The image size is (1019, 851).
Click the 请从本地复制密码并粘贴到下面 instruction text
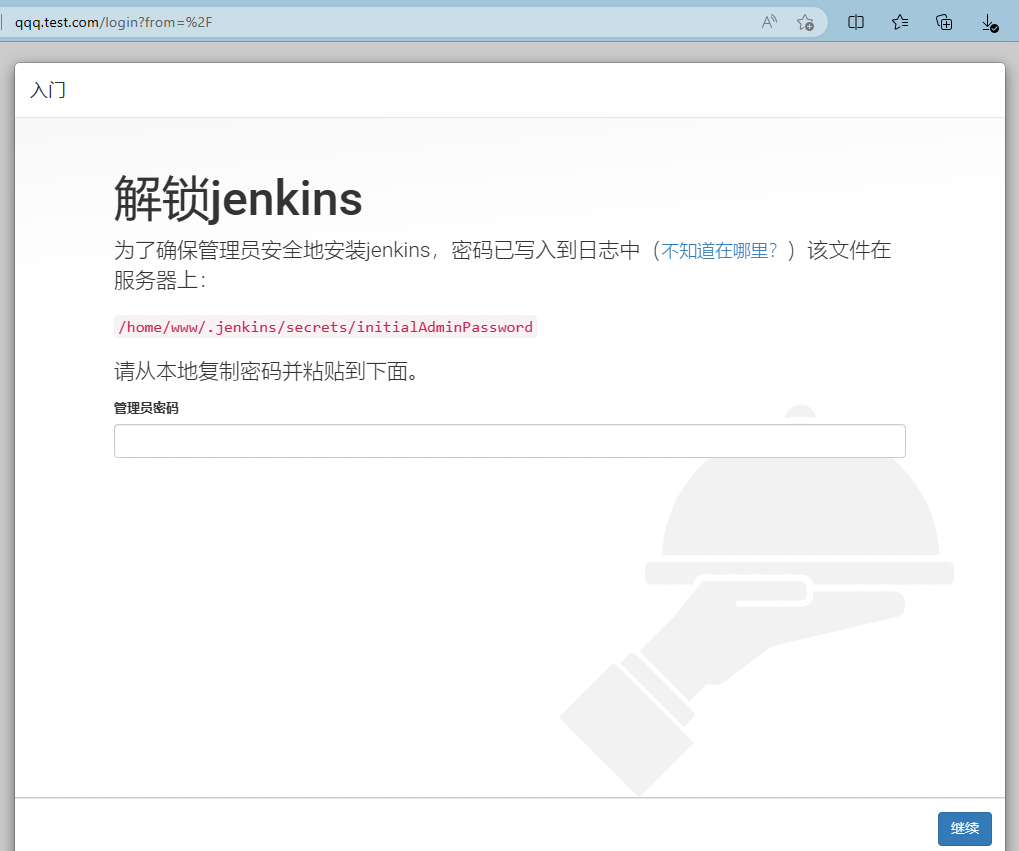tap(267, 371)
